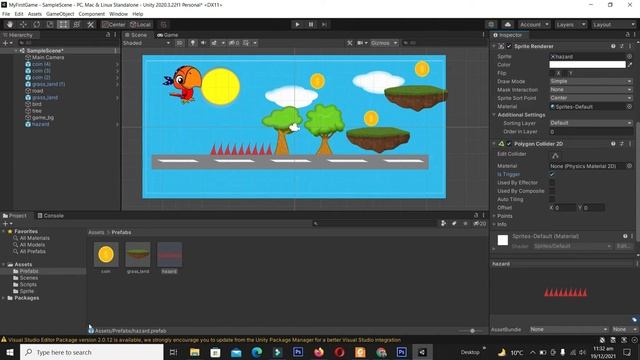Screen dimensions: 640x360
Task: Collapse the SampleScene tree arrow
Action: [16, 51]
